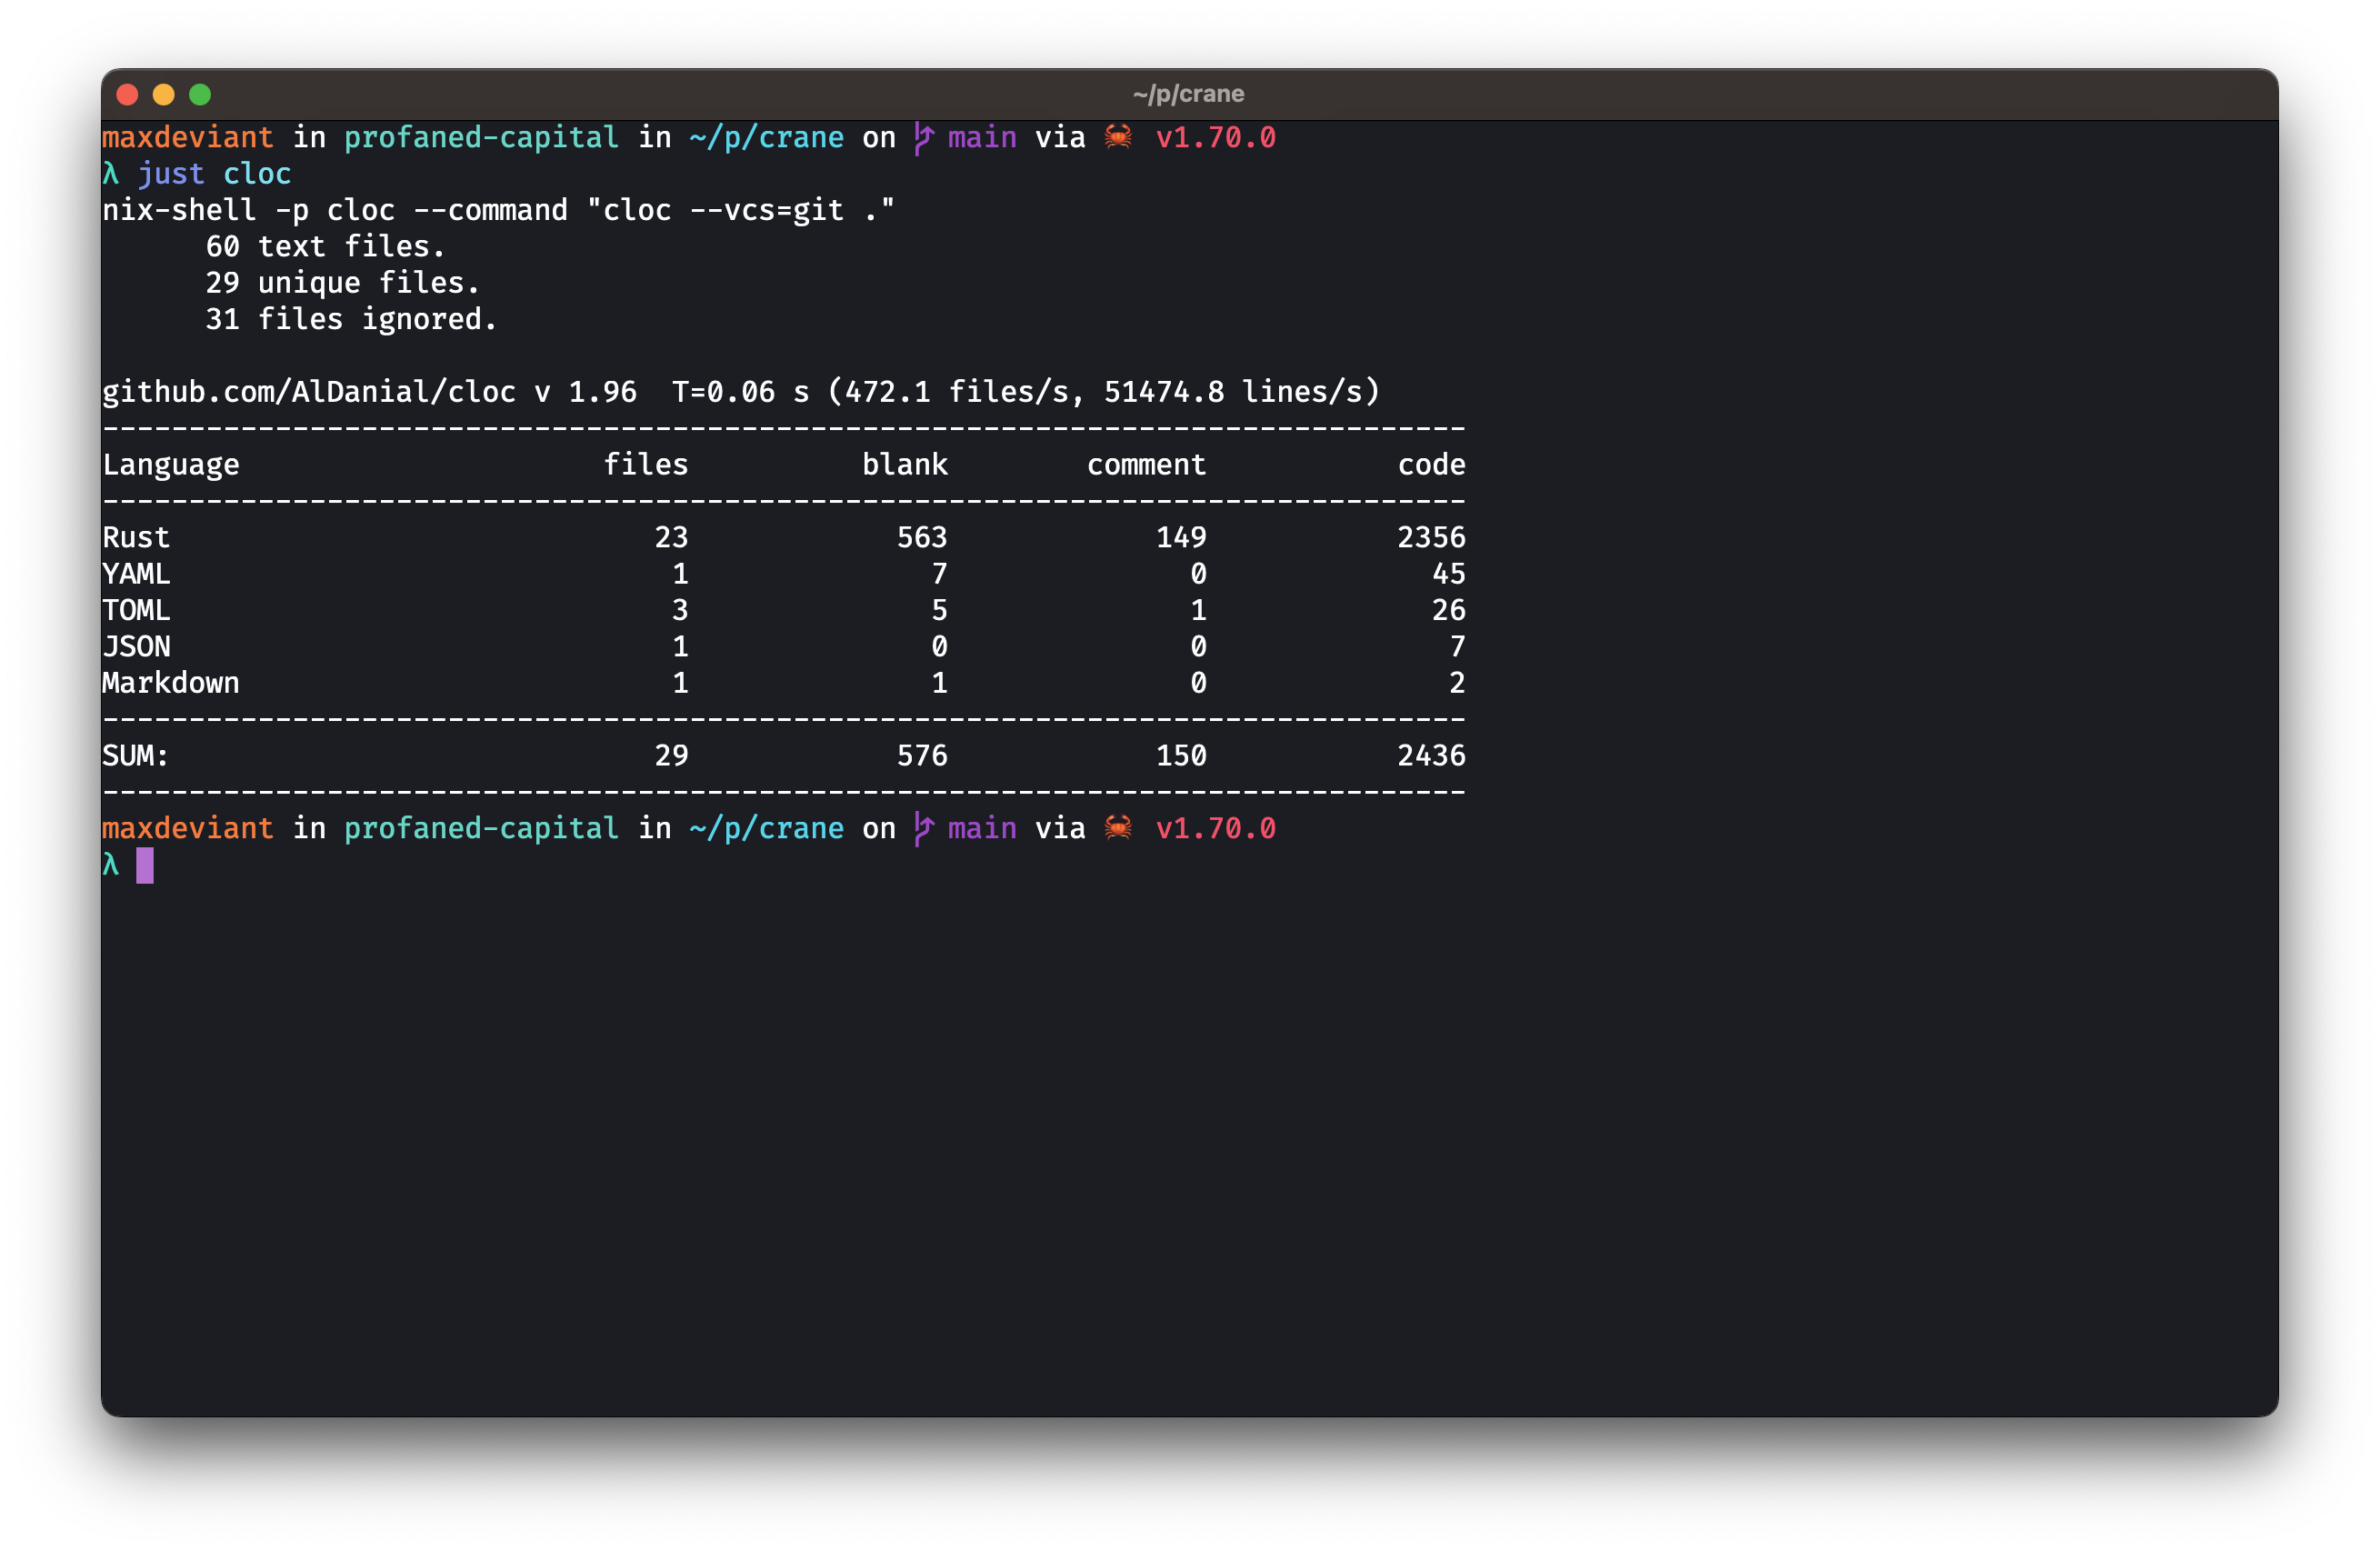Click Rust code count 2356
The height and width of the screenshot is (1551, 2380).
(x=1432, y=537)
